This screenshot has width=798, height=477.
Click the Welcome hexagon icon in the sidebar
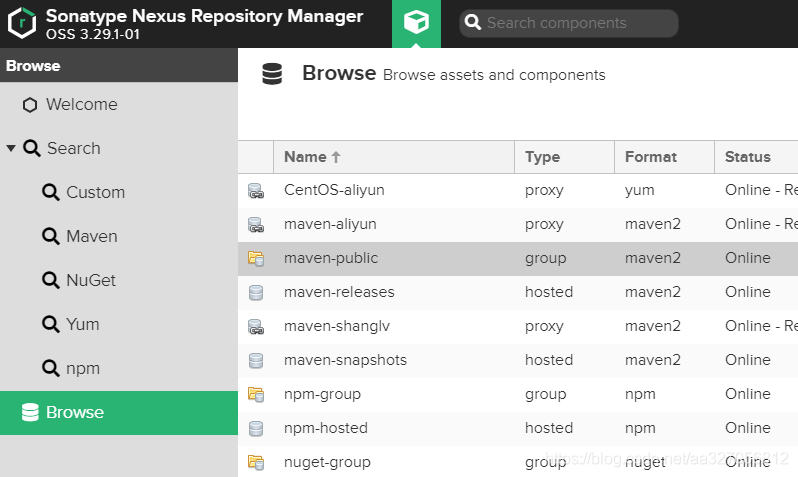(30, 105)
